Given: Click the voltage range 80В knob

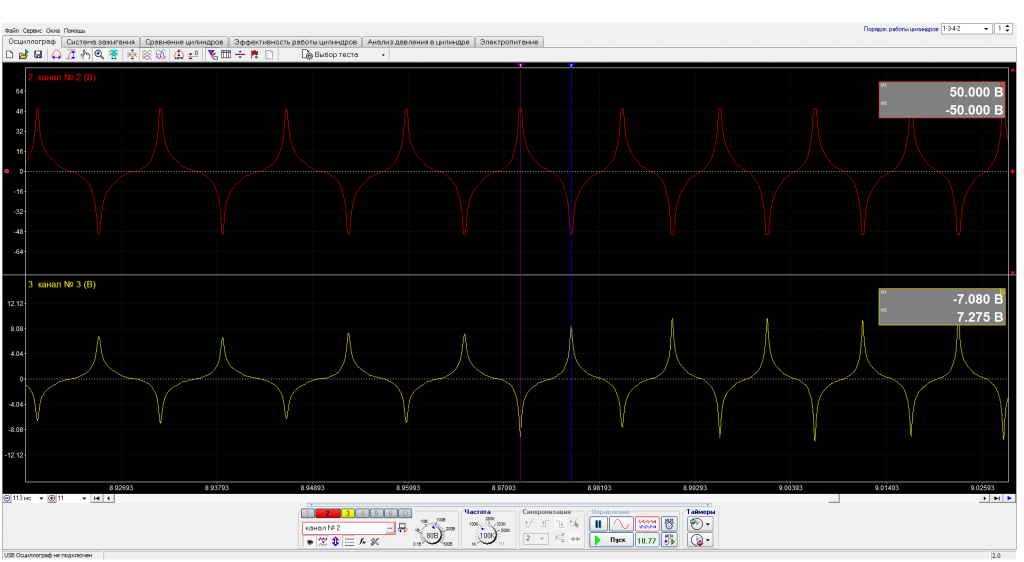Looking at the screenshot, I should click(431, 535).
